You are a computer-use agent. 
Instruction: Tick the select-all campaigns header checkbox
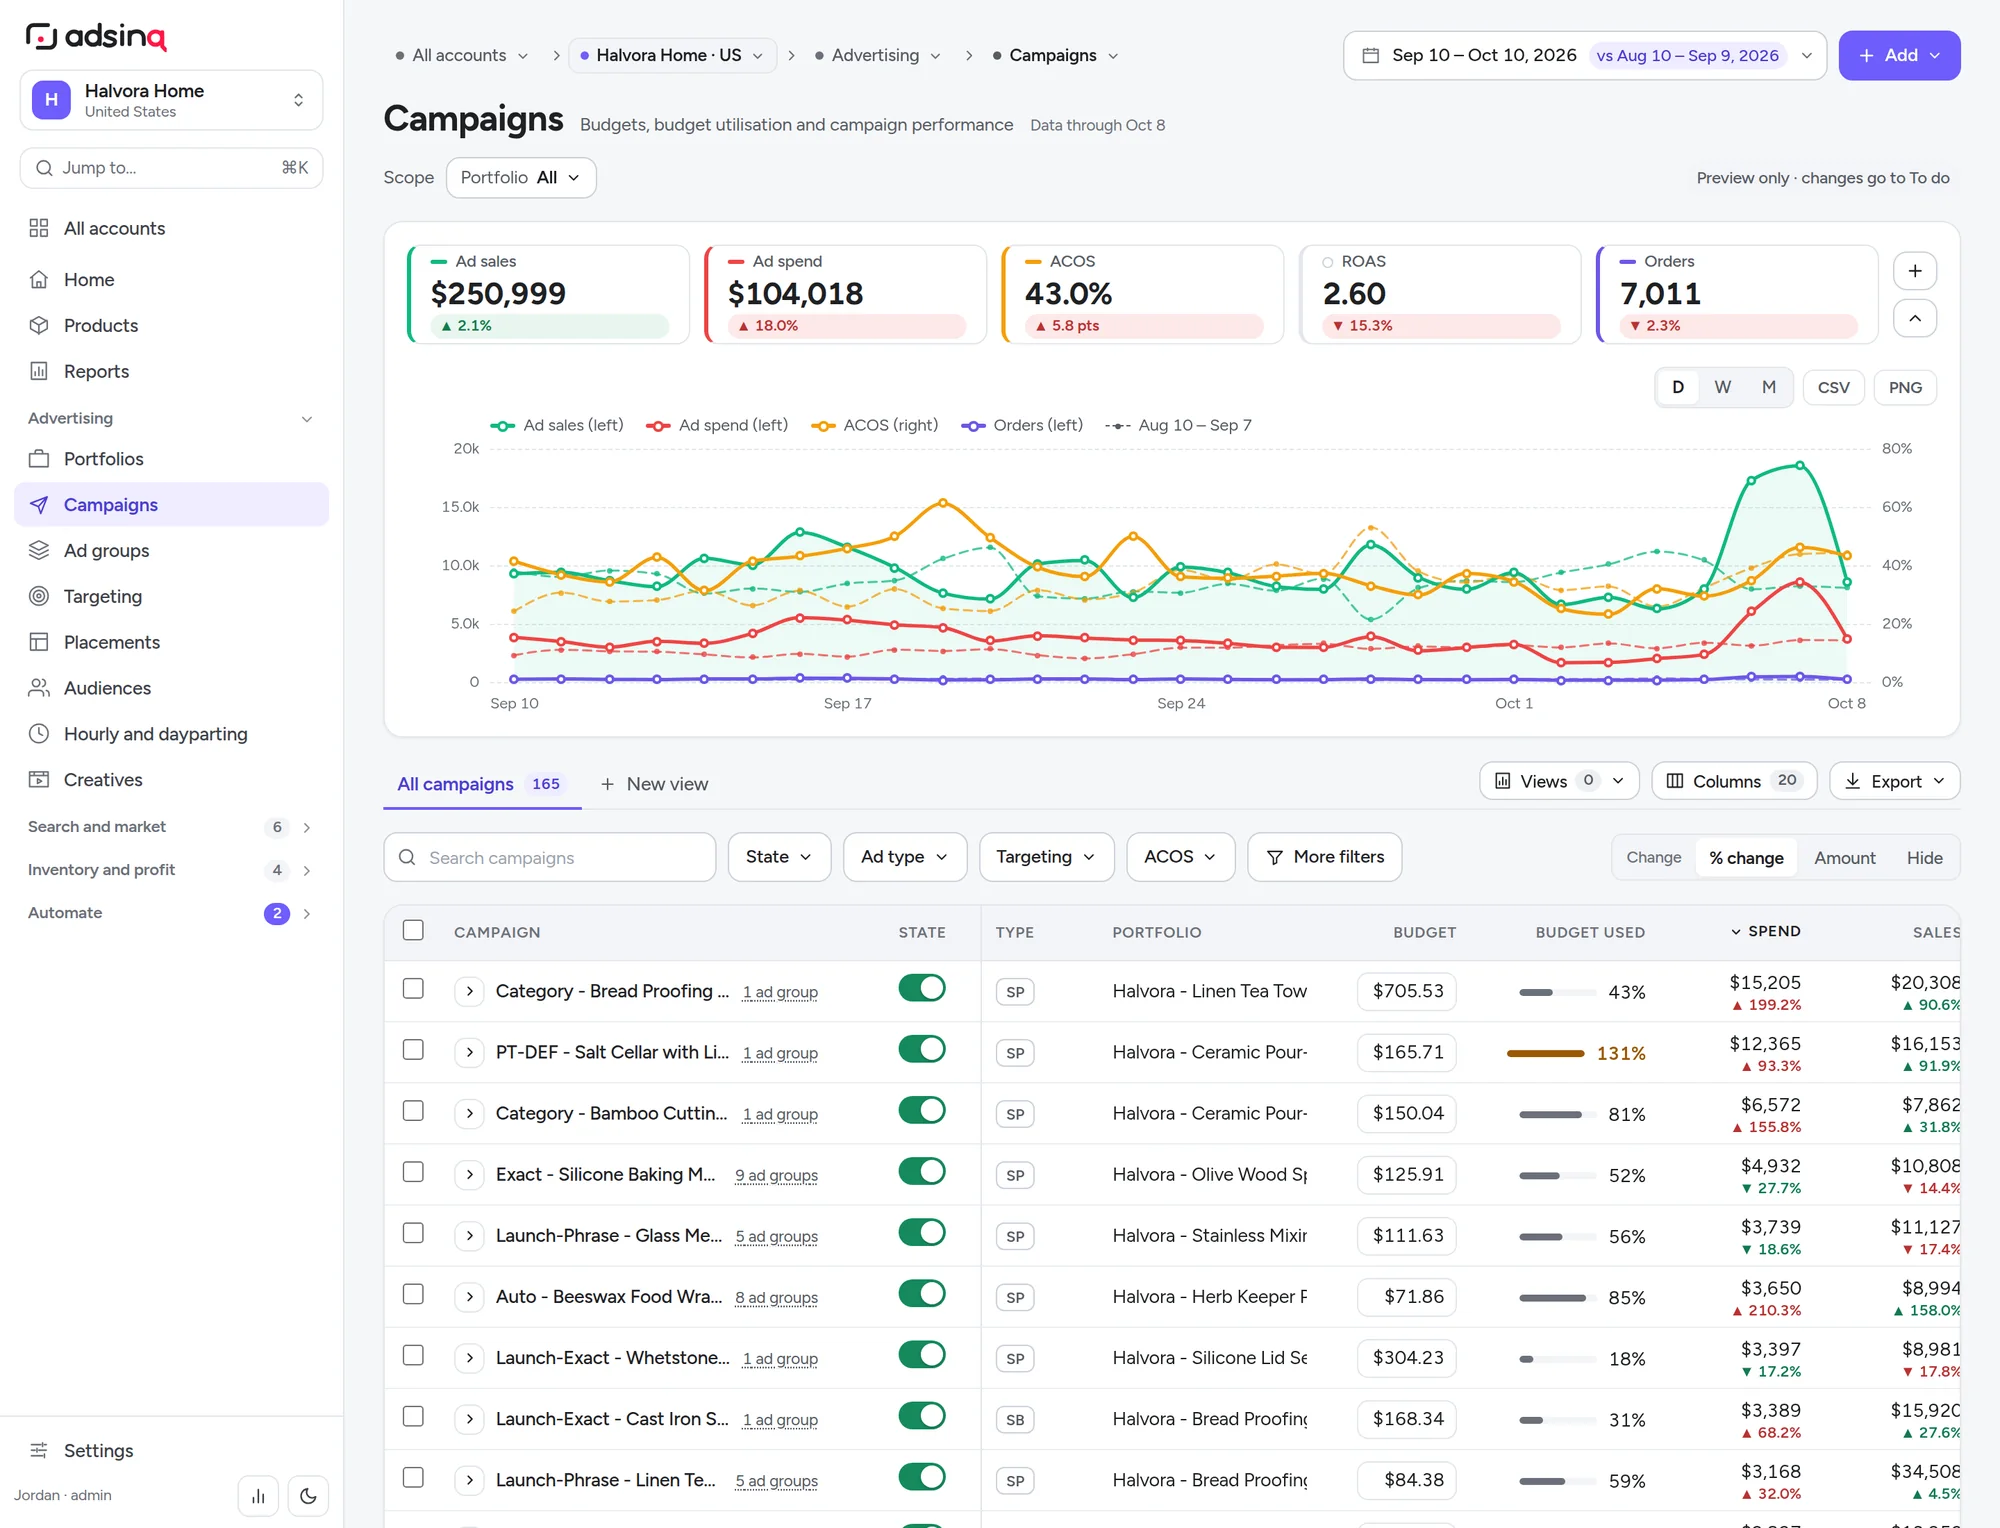413,931
